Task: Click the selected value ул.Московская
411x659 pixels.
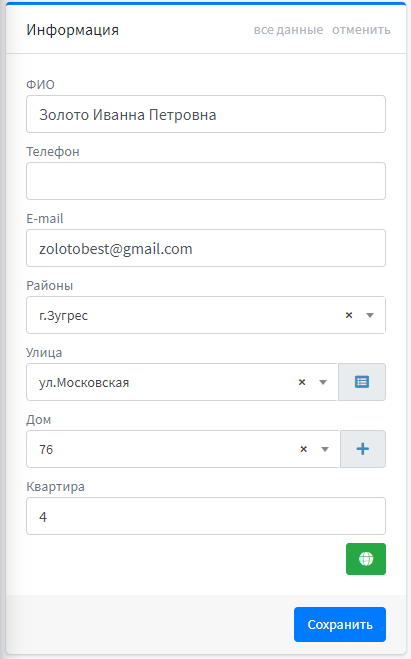Action: point(84,382)
